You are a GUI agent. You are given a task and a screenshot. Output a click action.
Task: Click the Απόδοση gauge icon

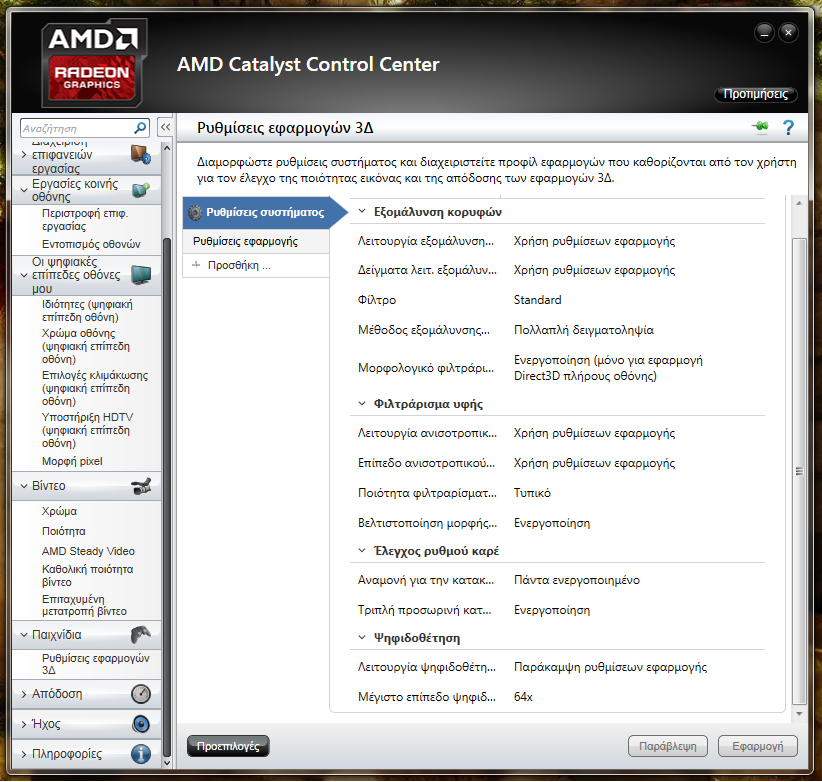click(x=140, y=694)
